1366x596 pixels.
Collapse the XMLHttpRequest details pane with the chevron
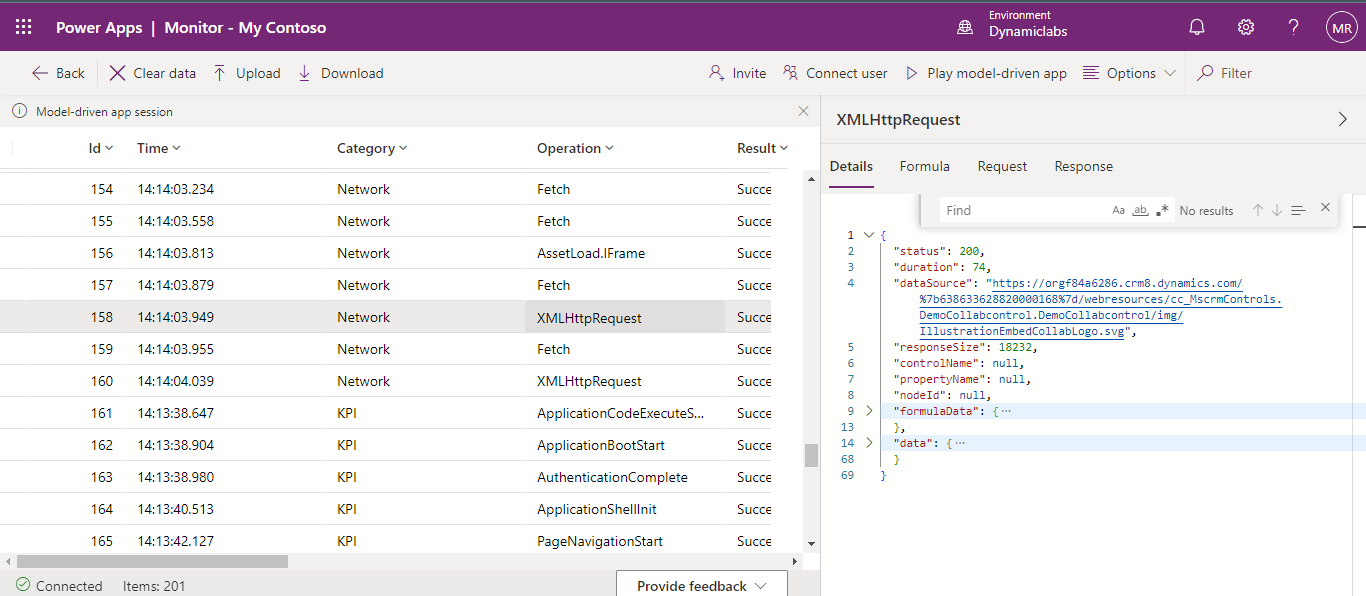coord(1342,119)
